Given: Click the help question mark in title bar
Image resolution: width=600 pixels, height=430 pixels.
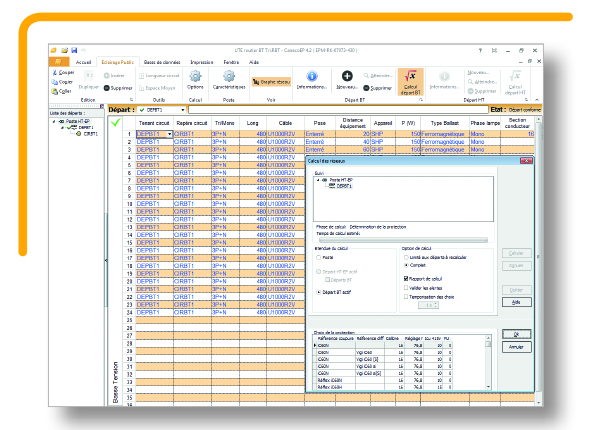Looking at the screenshot, I should point(480,50).
